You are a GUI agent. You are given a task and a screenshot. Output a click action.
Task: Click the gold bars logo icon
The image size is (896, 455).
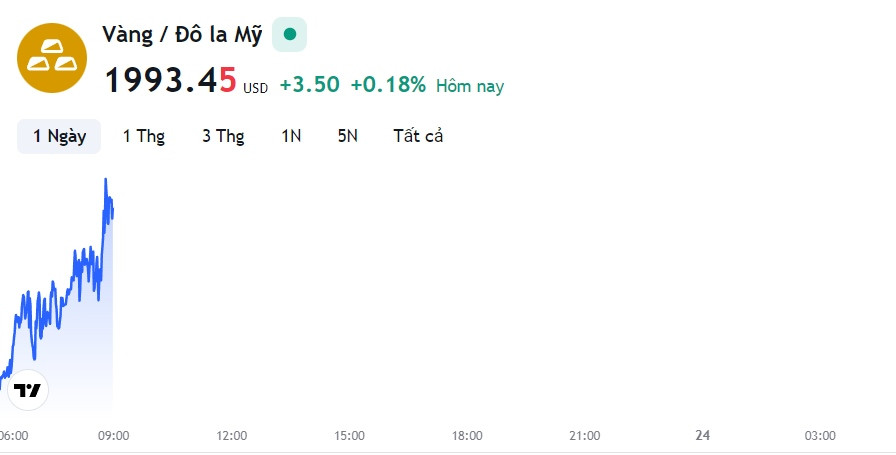(x=52, y=58)
